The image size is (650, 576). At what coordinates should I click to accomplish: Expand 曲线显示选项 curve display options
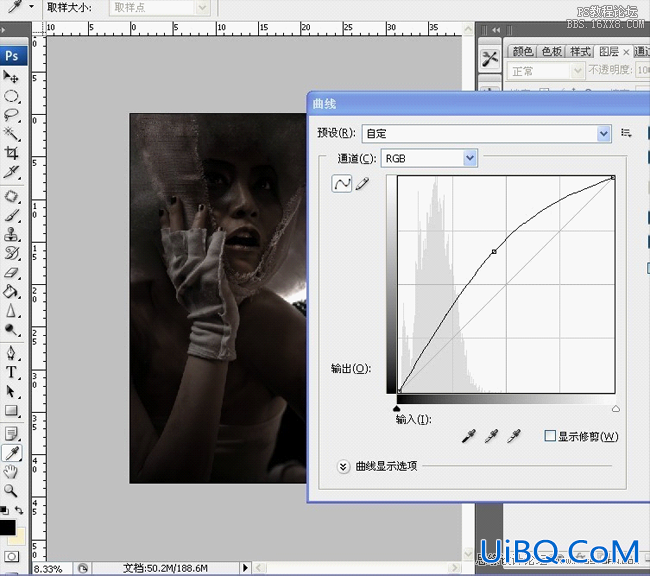click(343, 467)
